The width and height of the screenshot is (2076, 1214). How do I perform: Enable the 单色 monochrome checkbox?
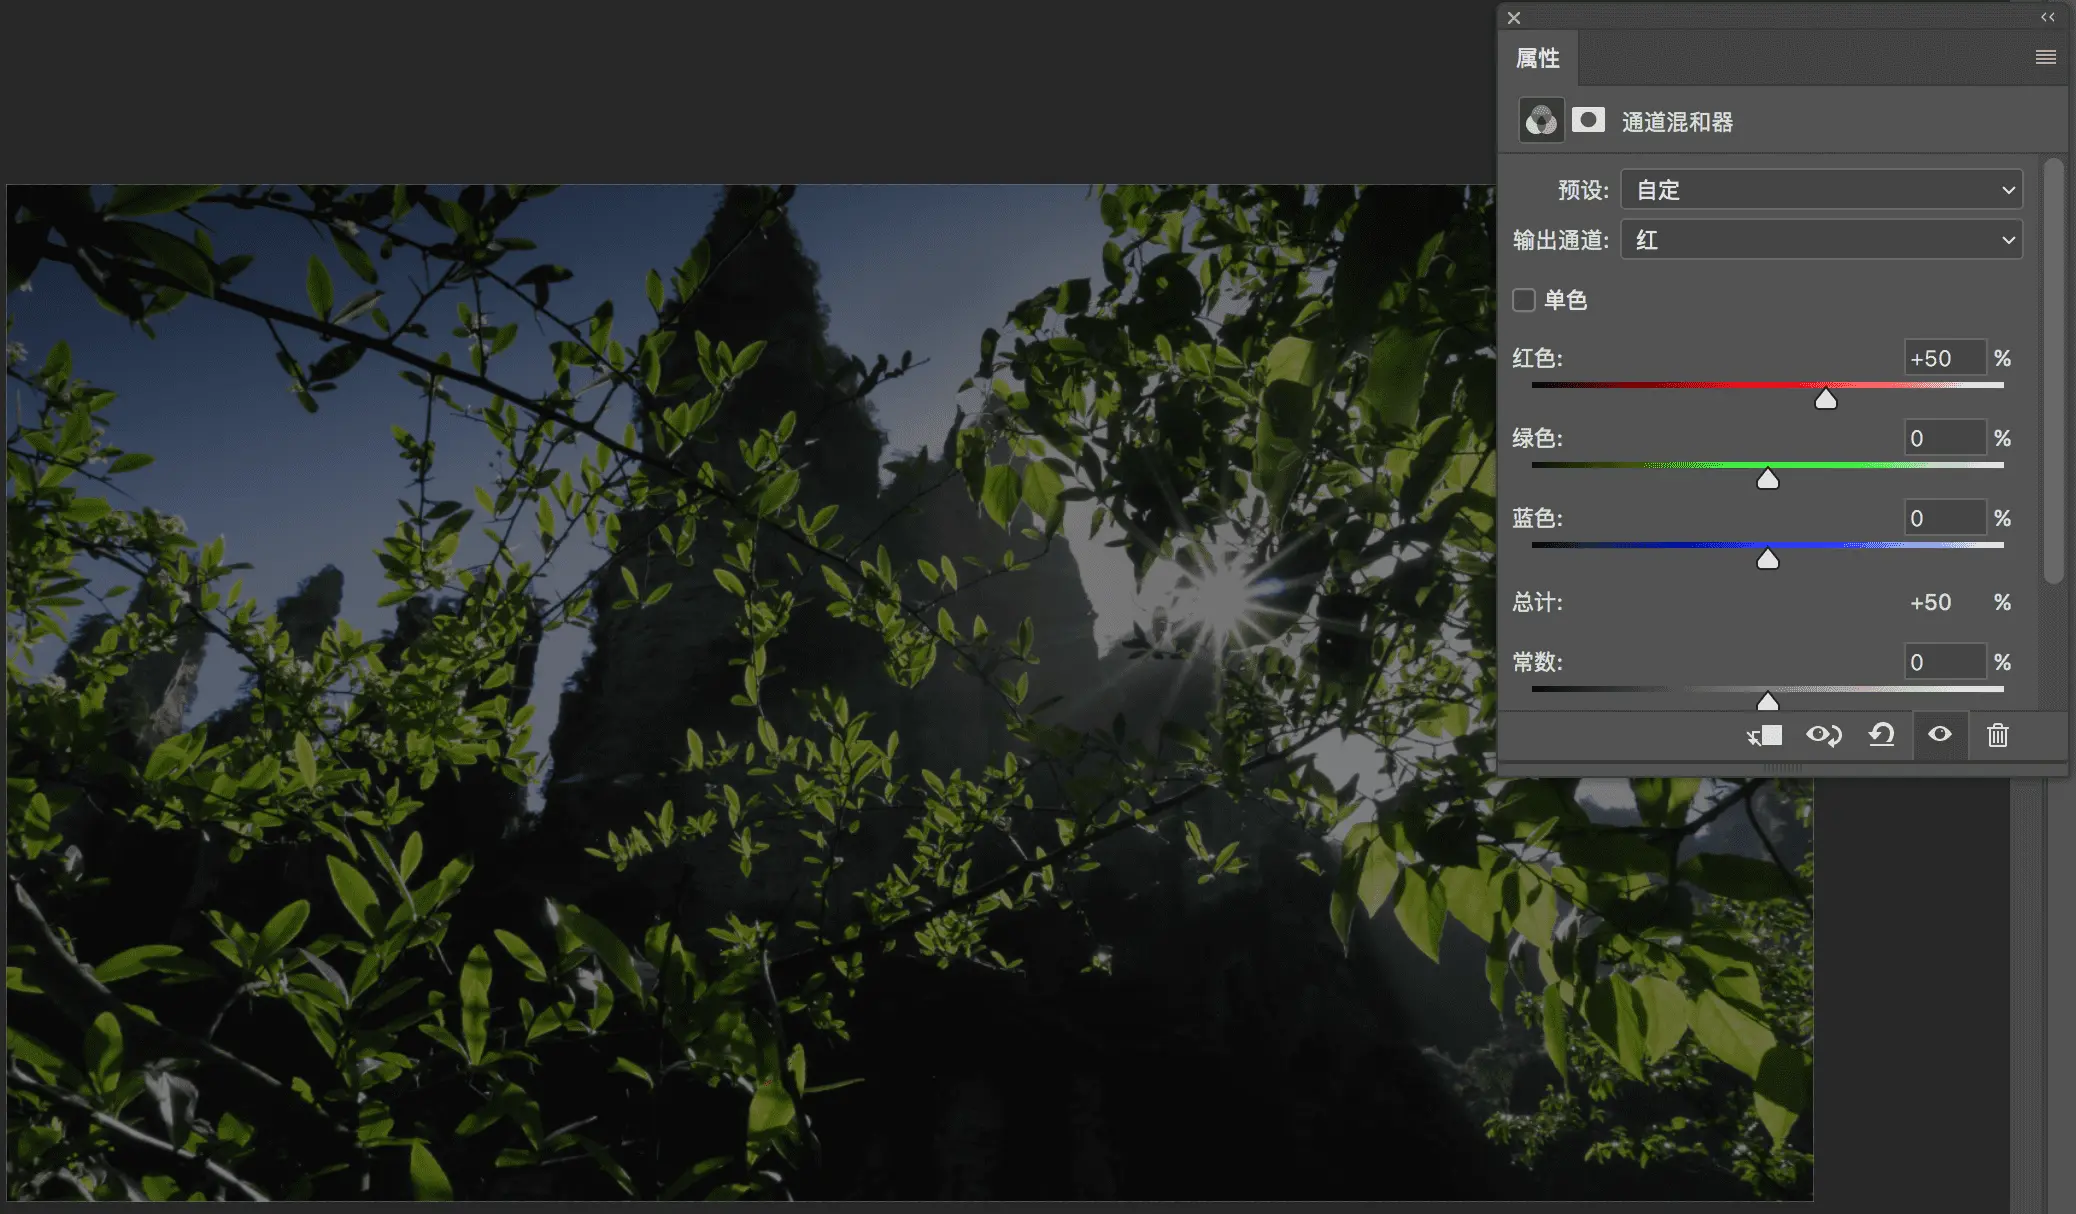pos(1524,300)
